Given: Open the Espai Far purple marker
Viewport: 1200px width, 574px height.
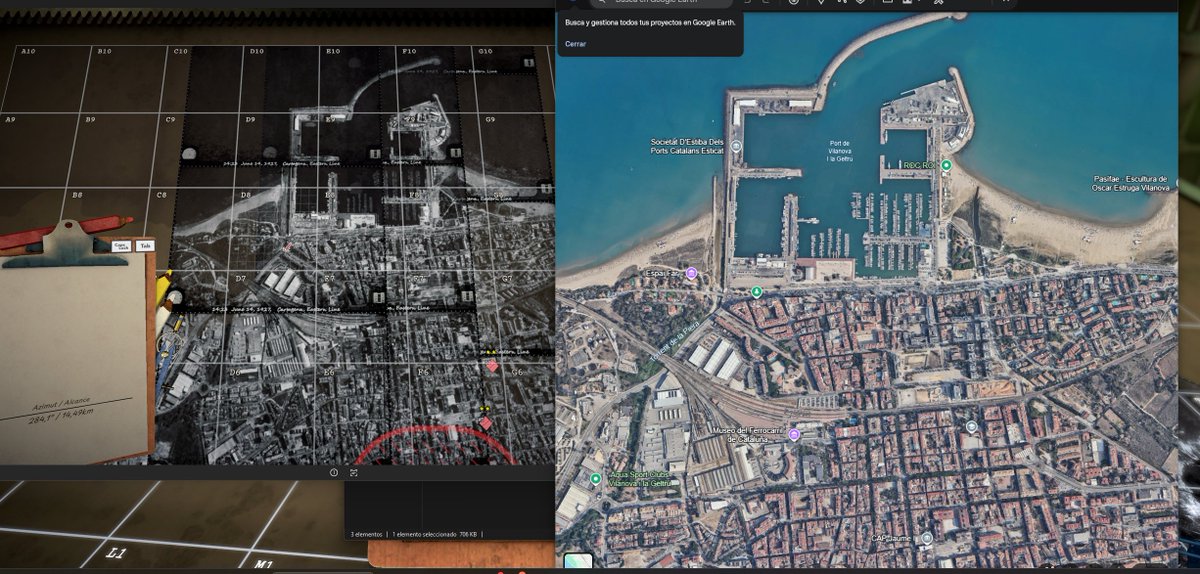Looking at the screenshot, I should coord(691,272).
